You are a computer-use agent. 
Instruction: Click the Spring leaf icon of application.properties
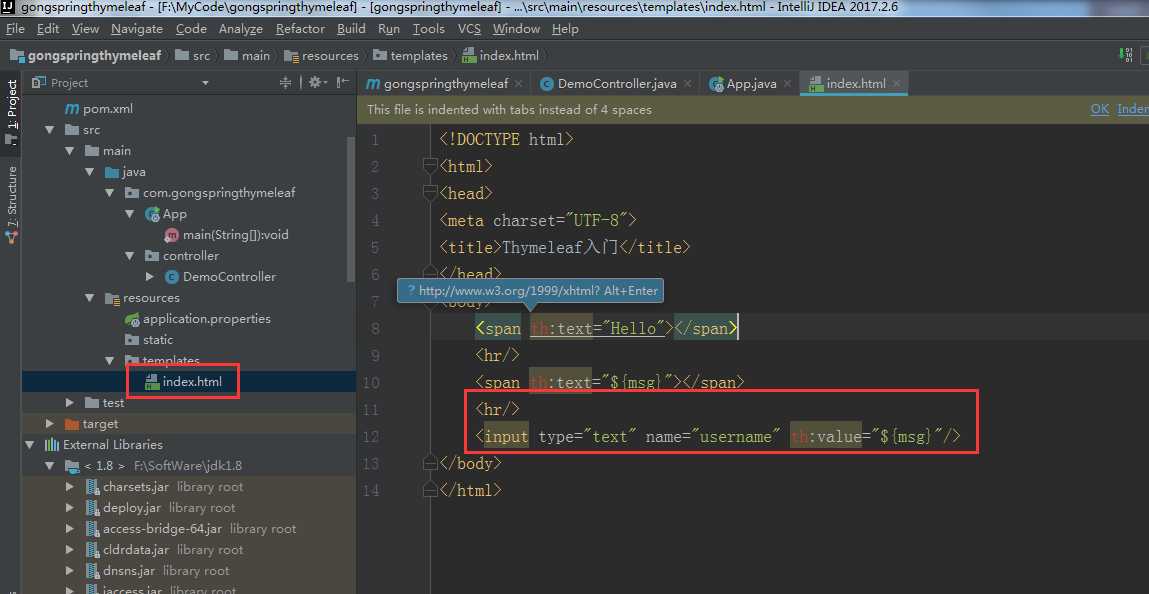click(x=132, y=319)
